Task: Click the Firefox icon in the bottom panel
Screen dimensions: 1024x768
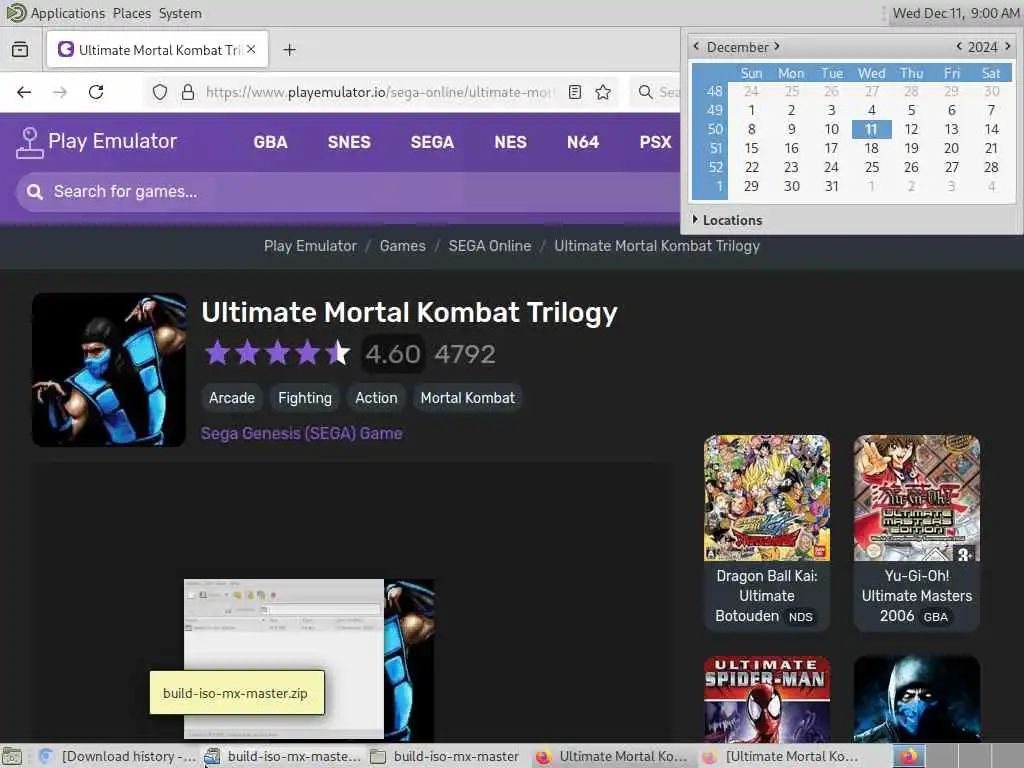Action: [908, 756]
